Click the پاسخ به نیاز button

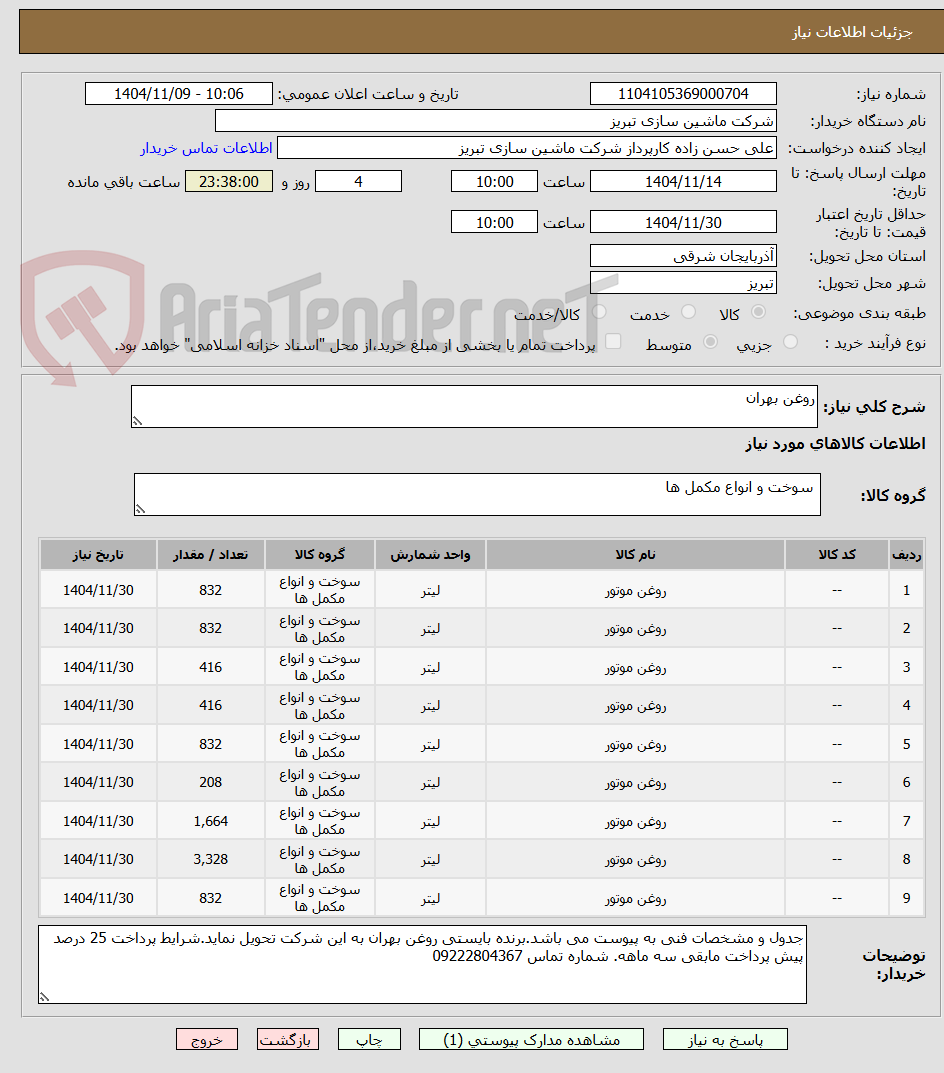725,1039
